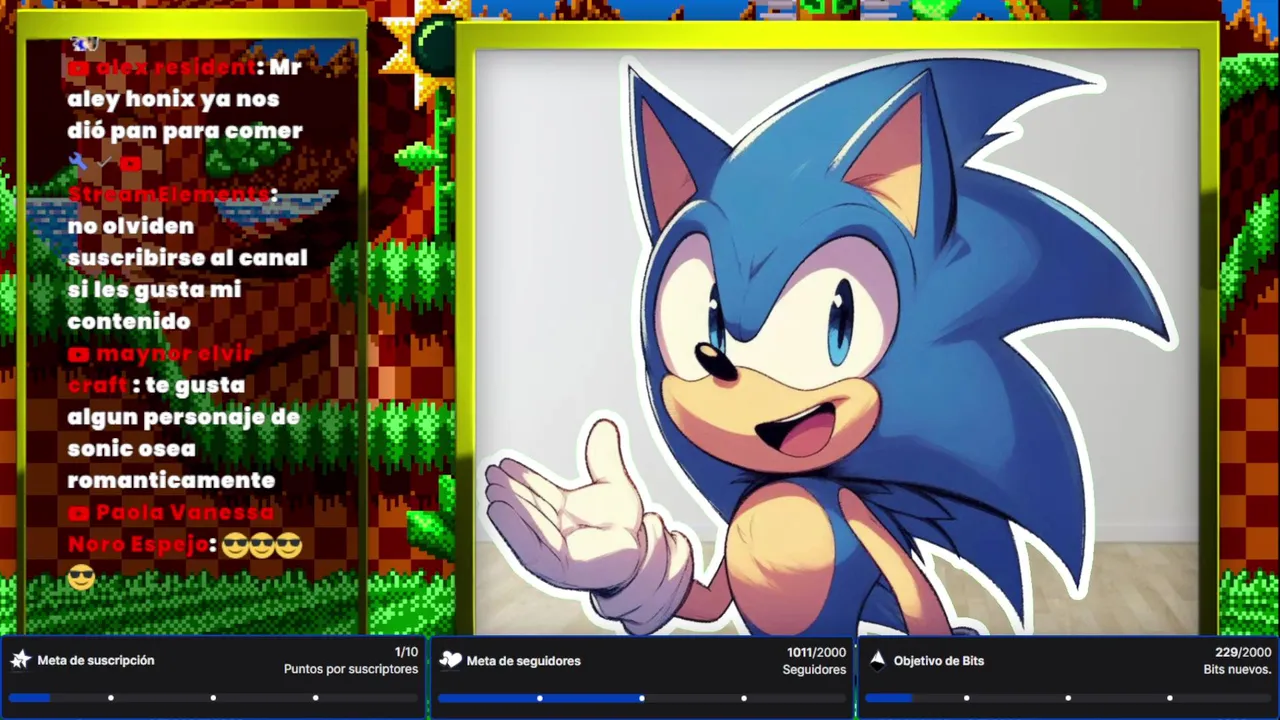This screenshot has height=720, width=1280.
Task: Click the username alex resident in chat
Action: 176,67
